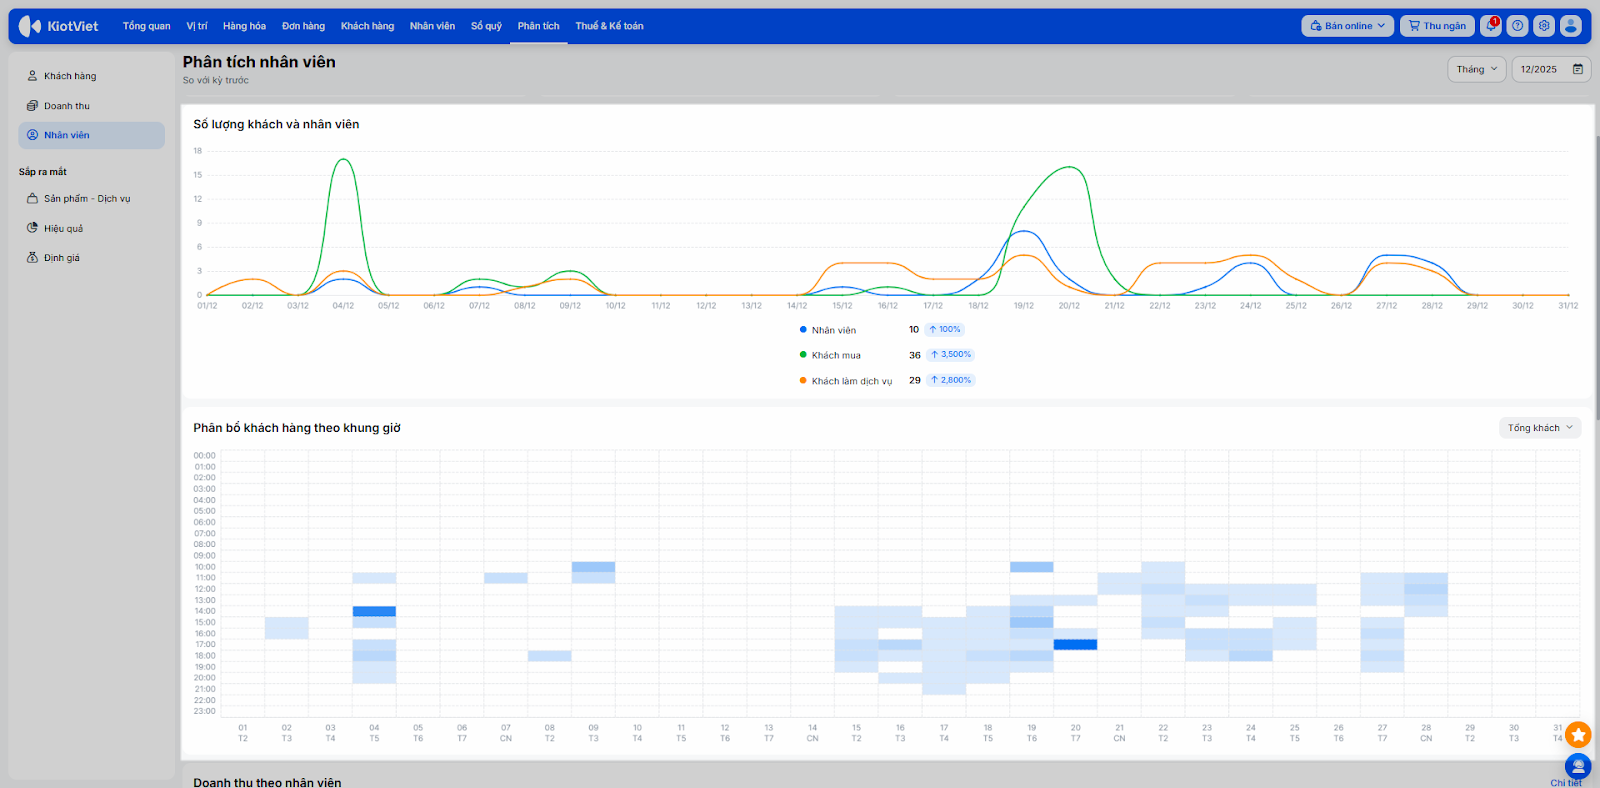Open the Tháng period dropdown
Viewport: 1600px width, 788px height.
[1476, 69]
